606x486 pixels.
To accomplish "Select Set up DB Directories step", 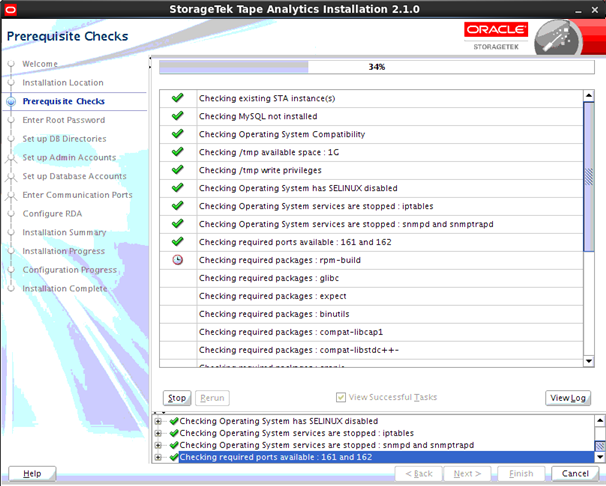I will pyautogui.click(x=64, y=139).
